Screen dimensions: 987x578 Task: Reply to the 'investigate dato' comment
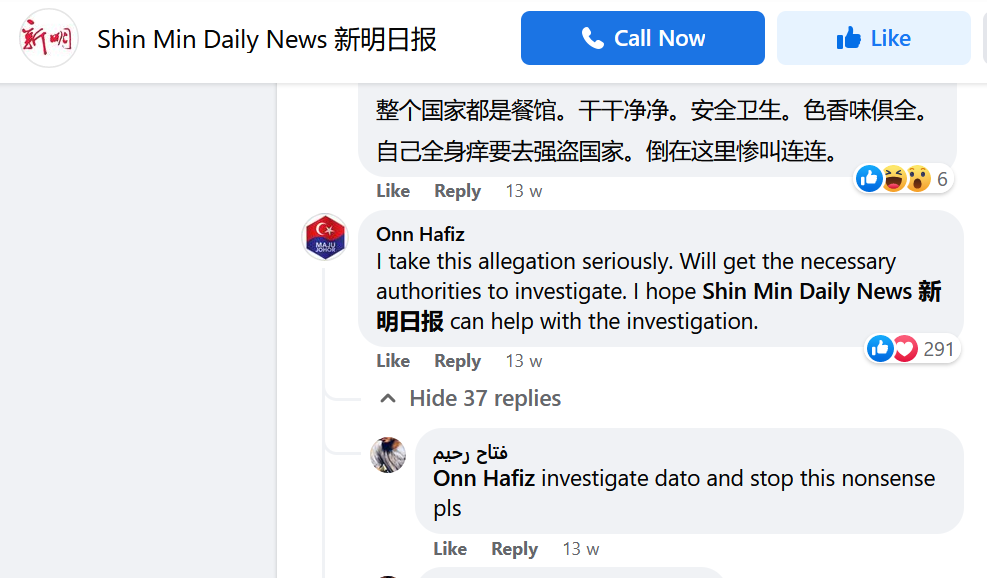click(x=514, y=549)
